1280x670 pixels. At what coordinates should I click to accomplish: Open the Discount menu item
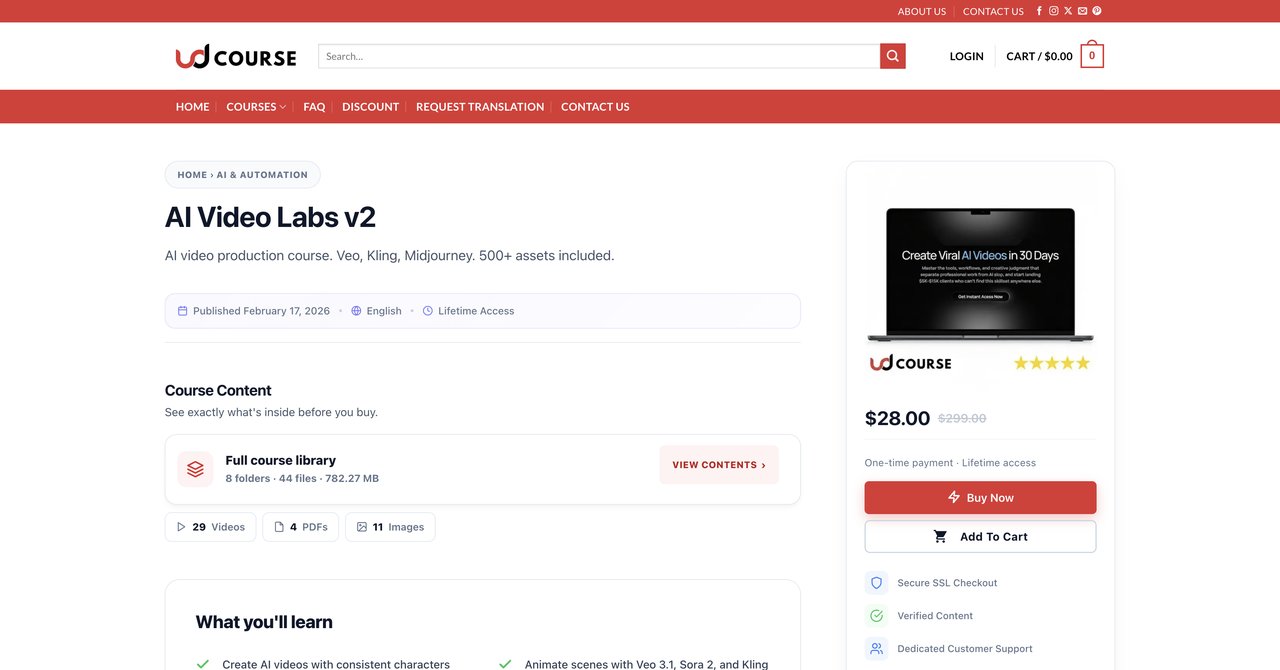pos(370,107)
